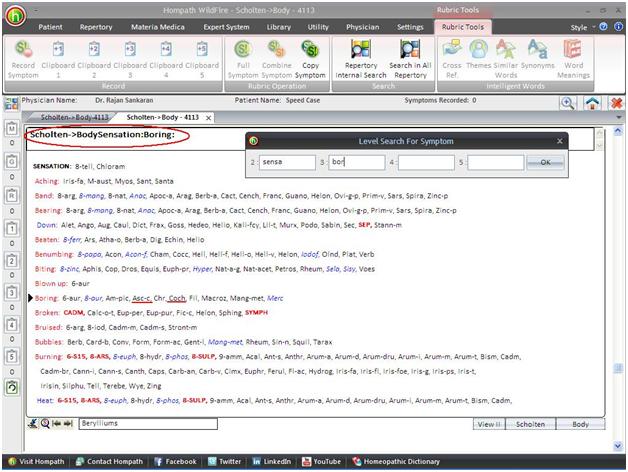Screen dimensions: 628x472
Task: Click the info icon at the window's top corner
Action: point(618,27)
